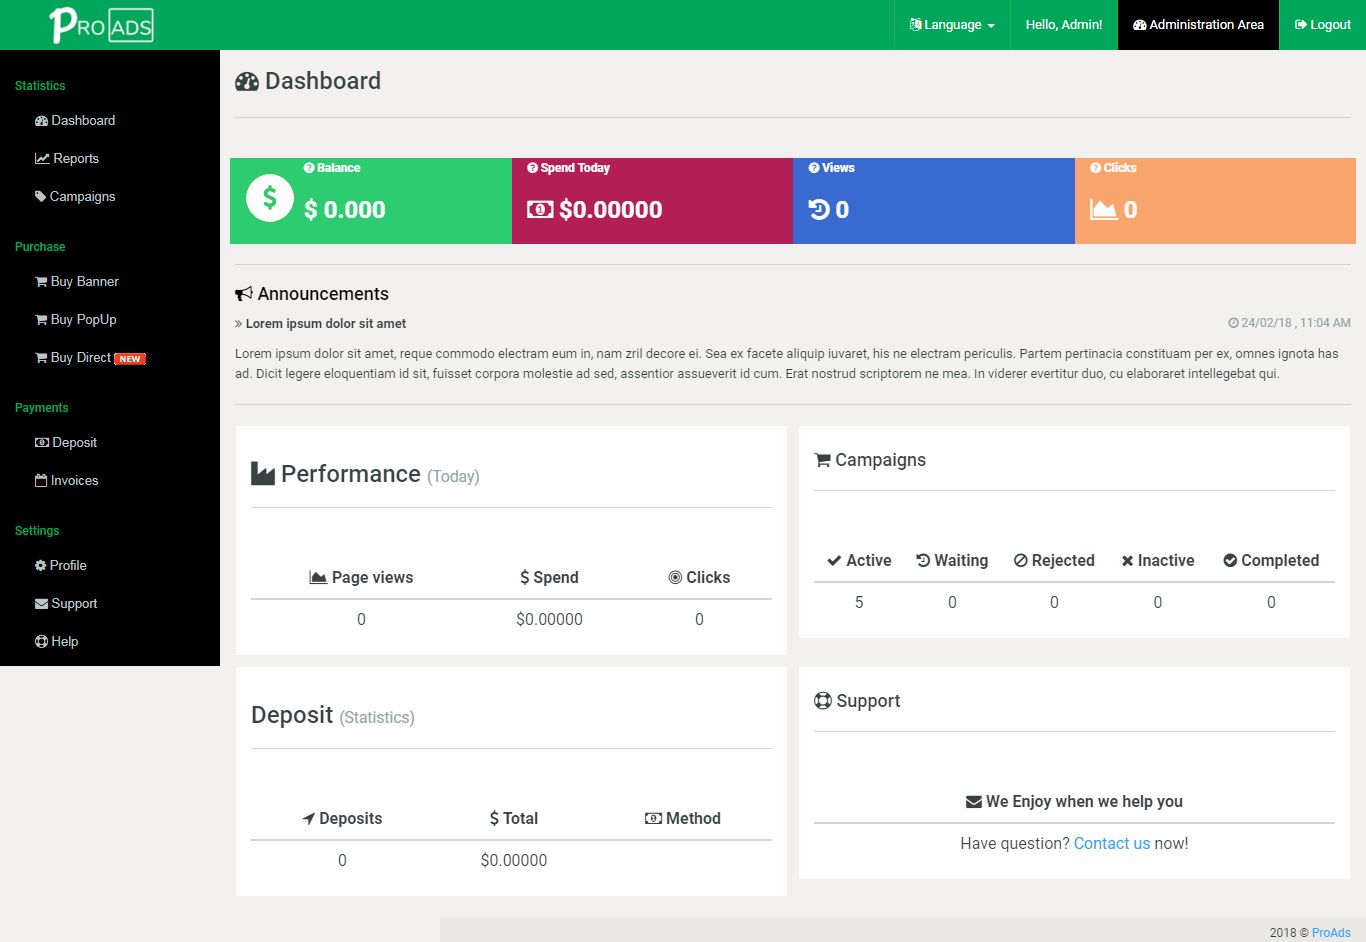Click the dollar circle icon on Balance card
This screenshot has height=942, width=1366.
coord(270,198)
